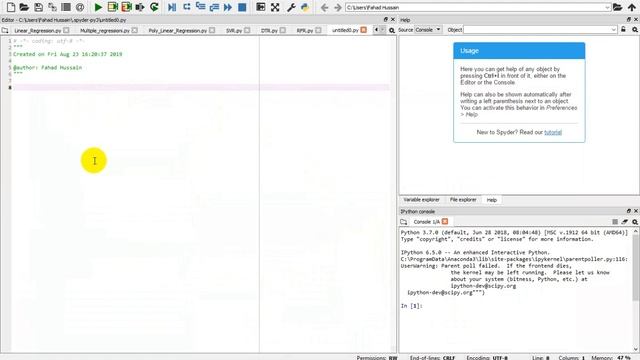Image resolution: width=640 pixels, height=360 pixels.
Task: Open the PYTHONPATH manager
Action: (x=305, y=7)
